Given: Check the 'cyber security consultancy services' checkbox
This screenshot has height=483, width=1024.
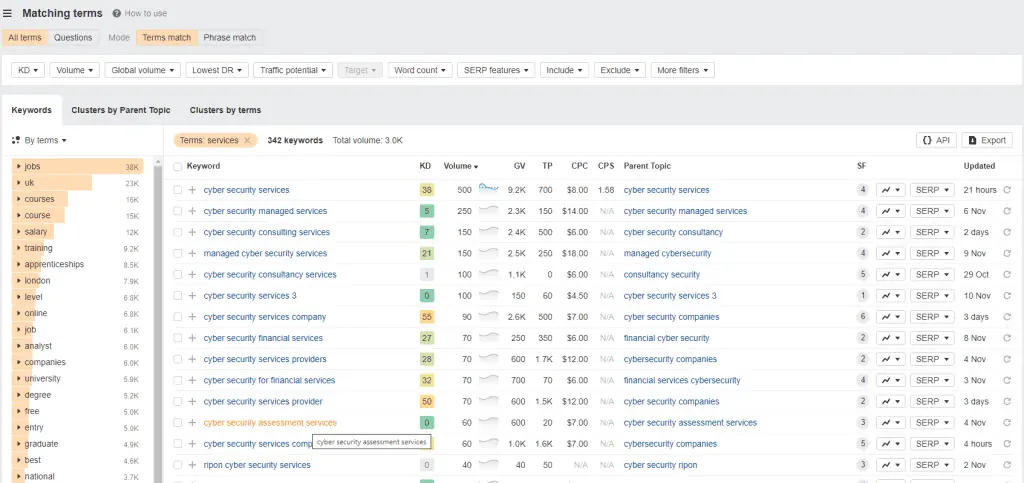Looking at the screenshot, I should click(x=178, y=275).
